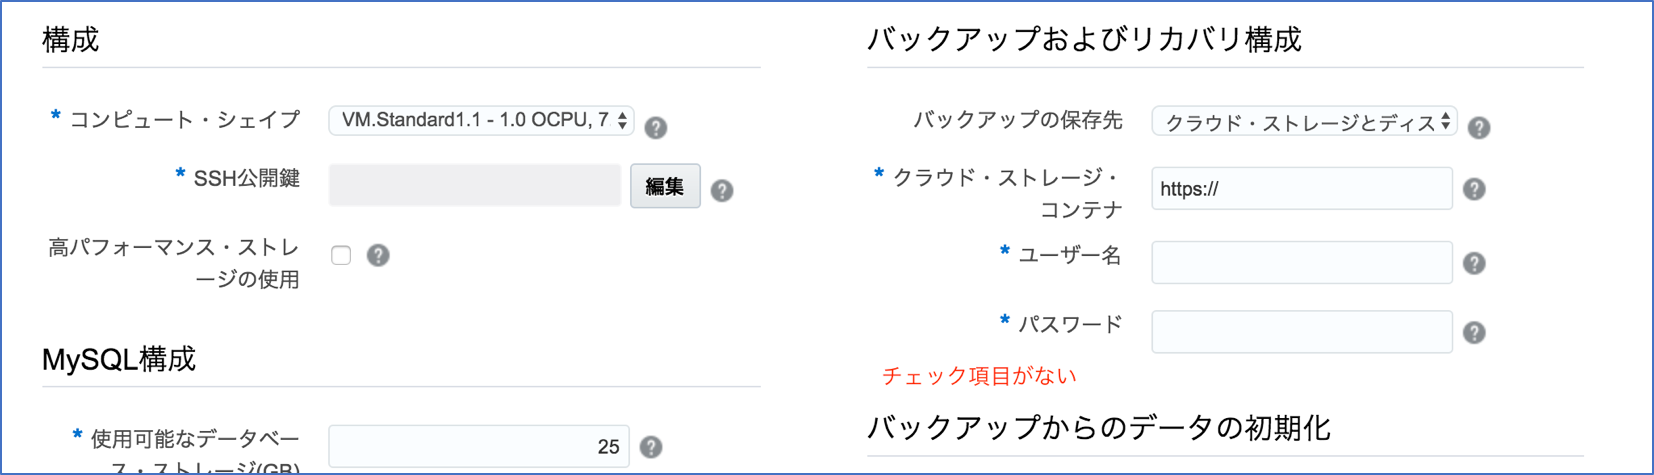Click help icon next to 編集 button
The height and width of the screenshot is (475, 1654).
(722, 190)
